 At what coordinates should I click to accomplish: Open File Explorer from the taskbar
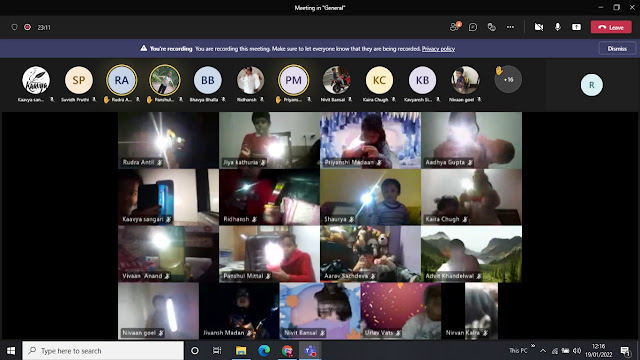click(x=241, y=351)
